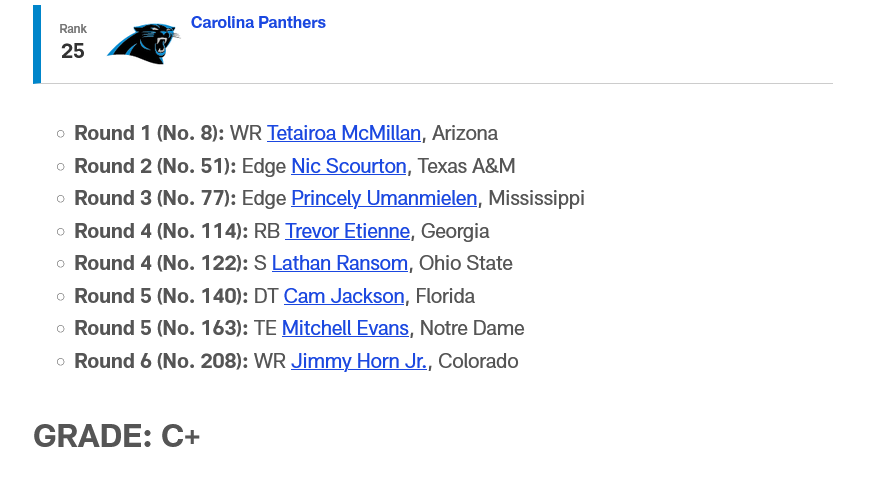Click the Carolina Panthers logo image
The height and width of the screenshot is (479, 873).
tap(144, 43)
